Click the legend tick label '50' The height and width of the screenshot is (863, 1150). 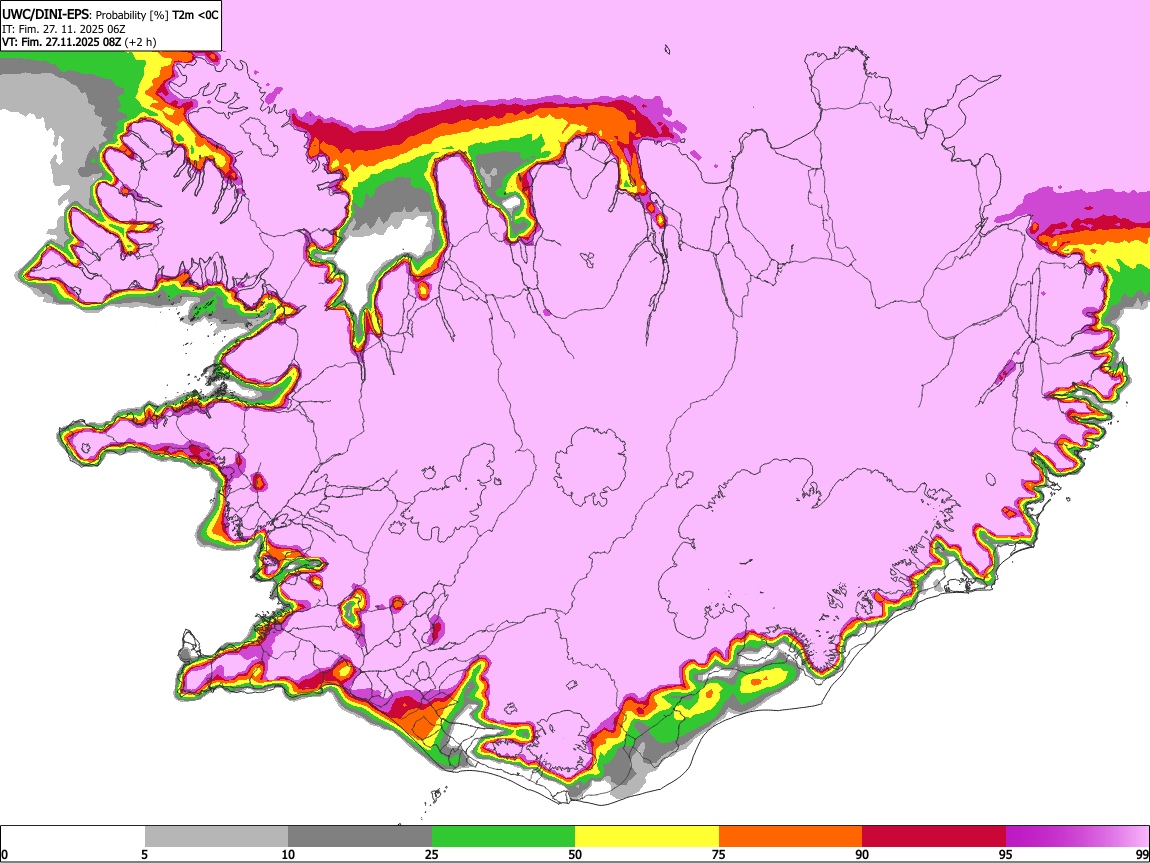click(575, 854)
